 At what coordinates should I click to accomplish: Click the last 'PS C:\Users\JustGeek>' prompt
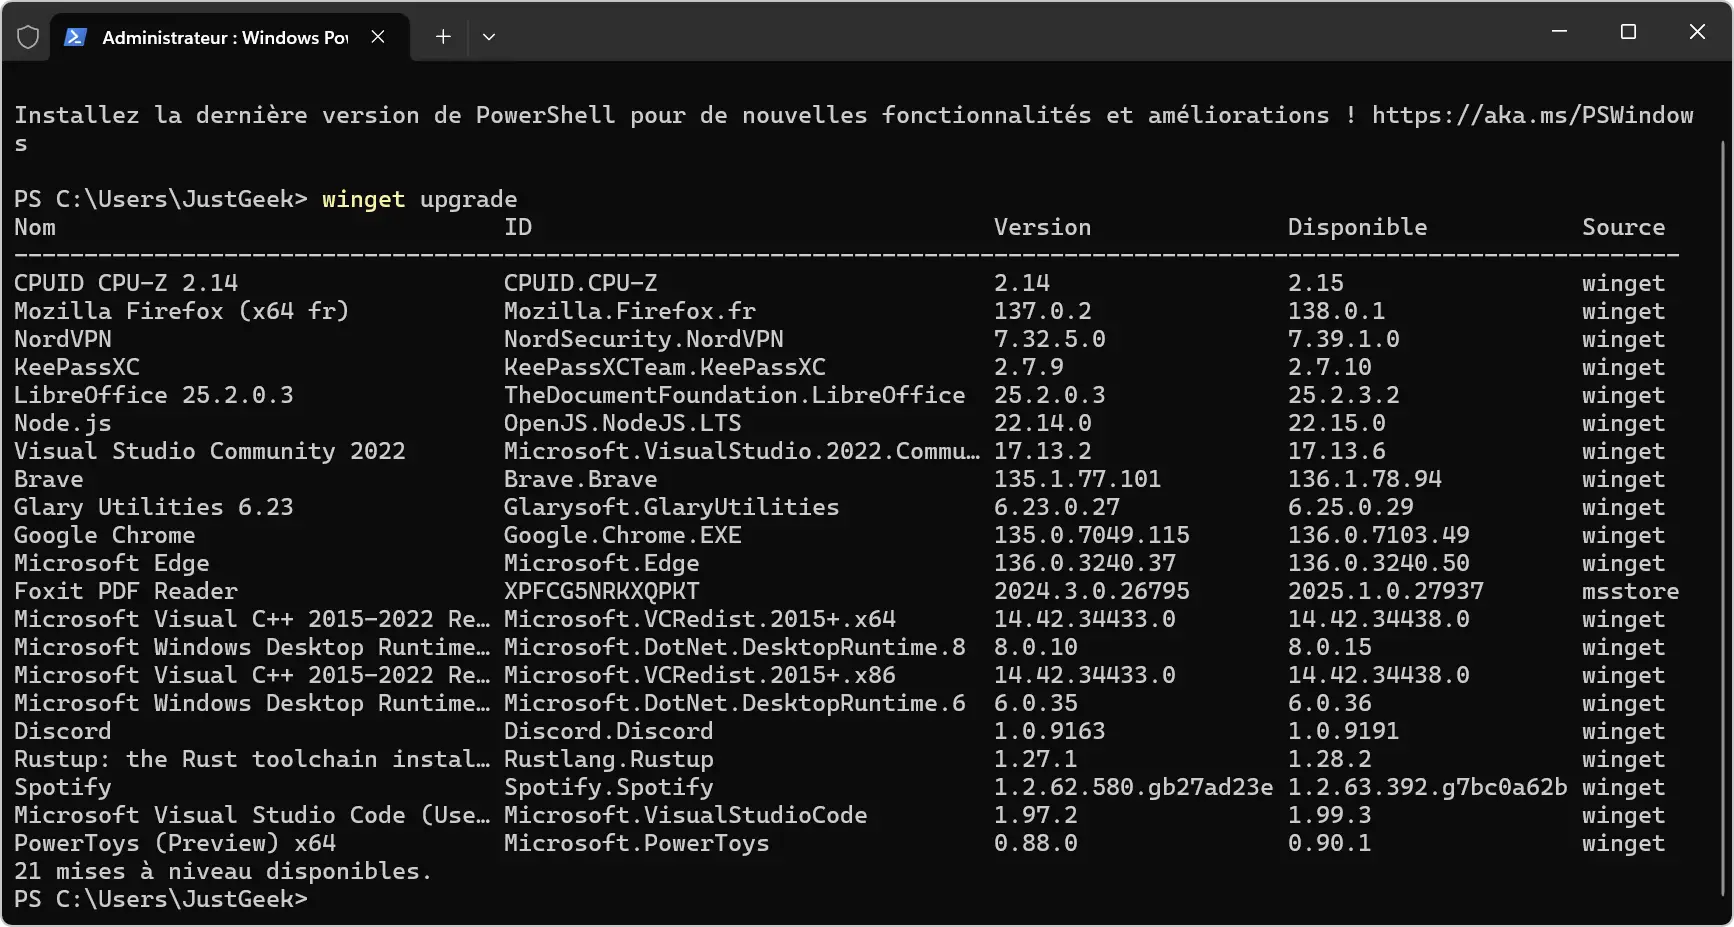click(x=161, y=899)
